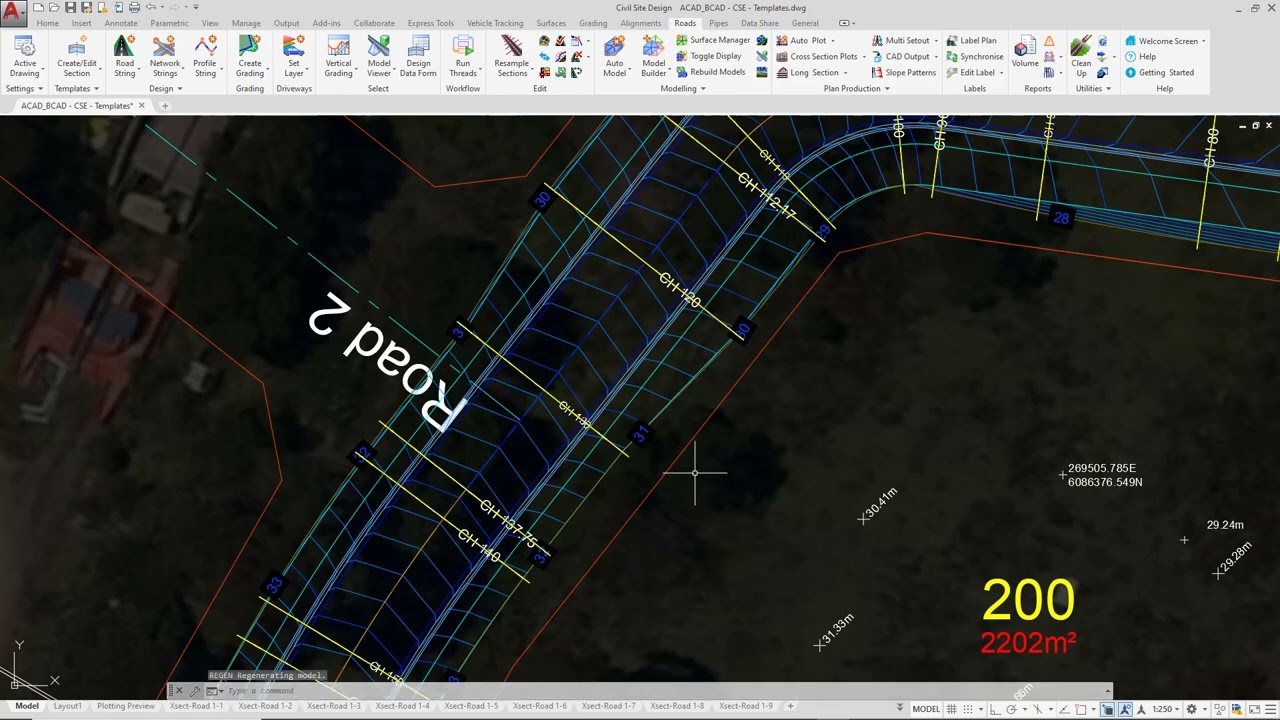Switch to the Home ribbon tab
This screenshot has height=720, width=1280.
(47, 23)
